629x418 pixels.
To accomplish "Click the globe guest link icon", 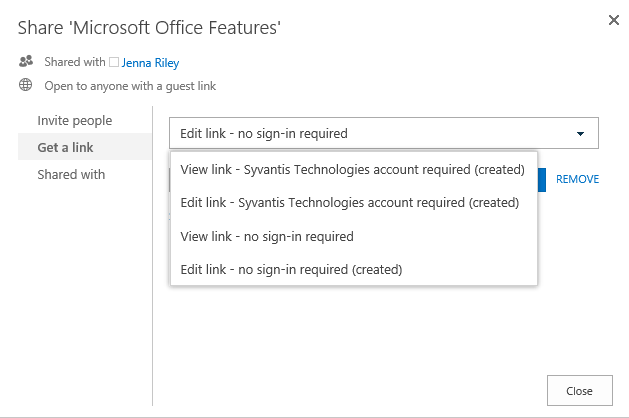I will [26, 85].
